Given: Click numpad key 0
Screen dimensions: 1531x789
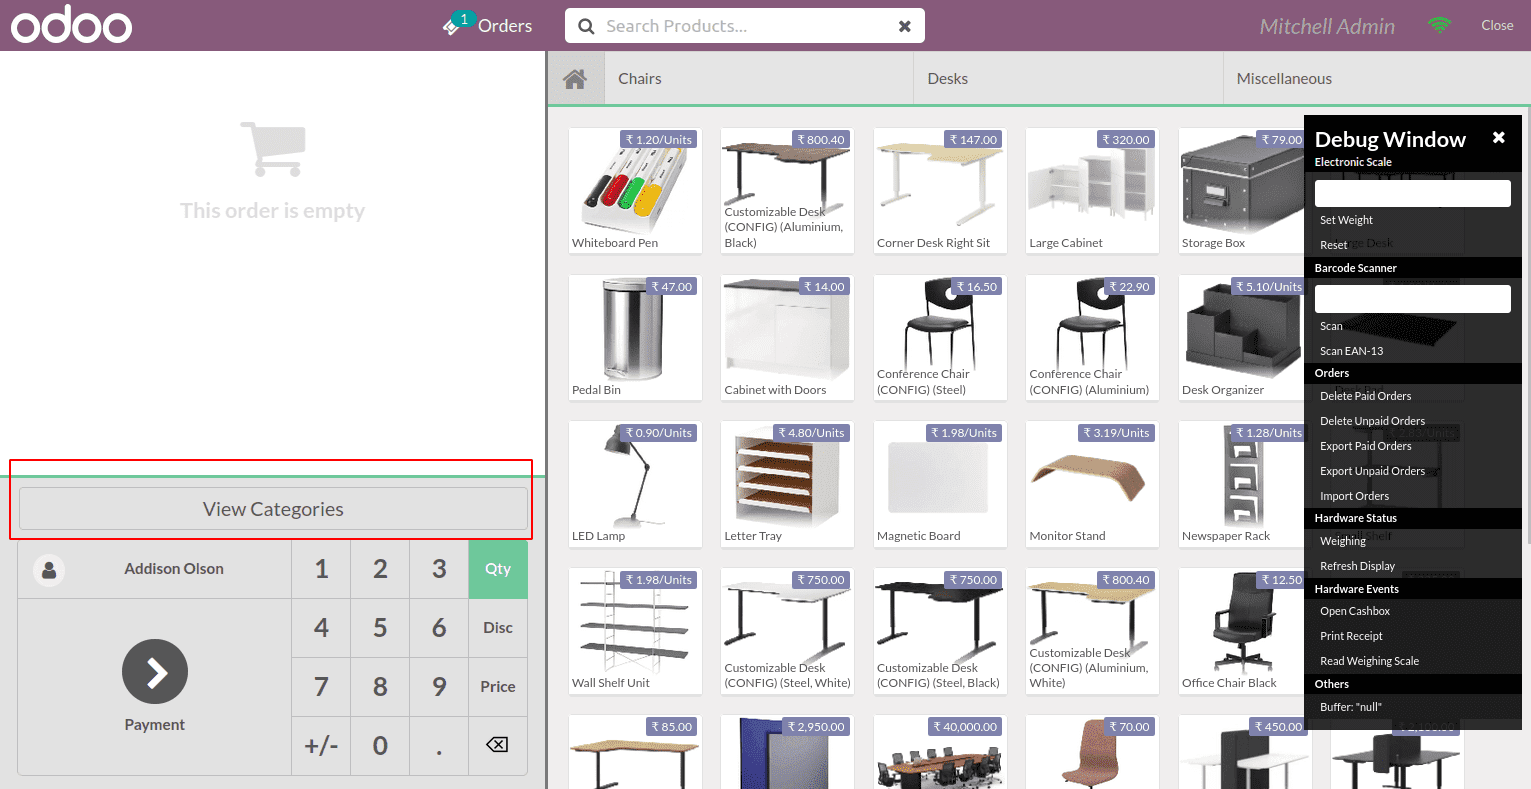Looking at the screenshot, I should pyautogui.click(x=380, y=746).
